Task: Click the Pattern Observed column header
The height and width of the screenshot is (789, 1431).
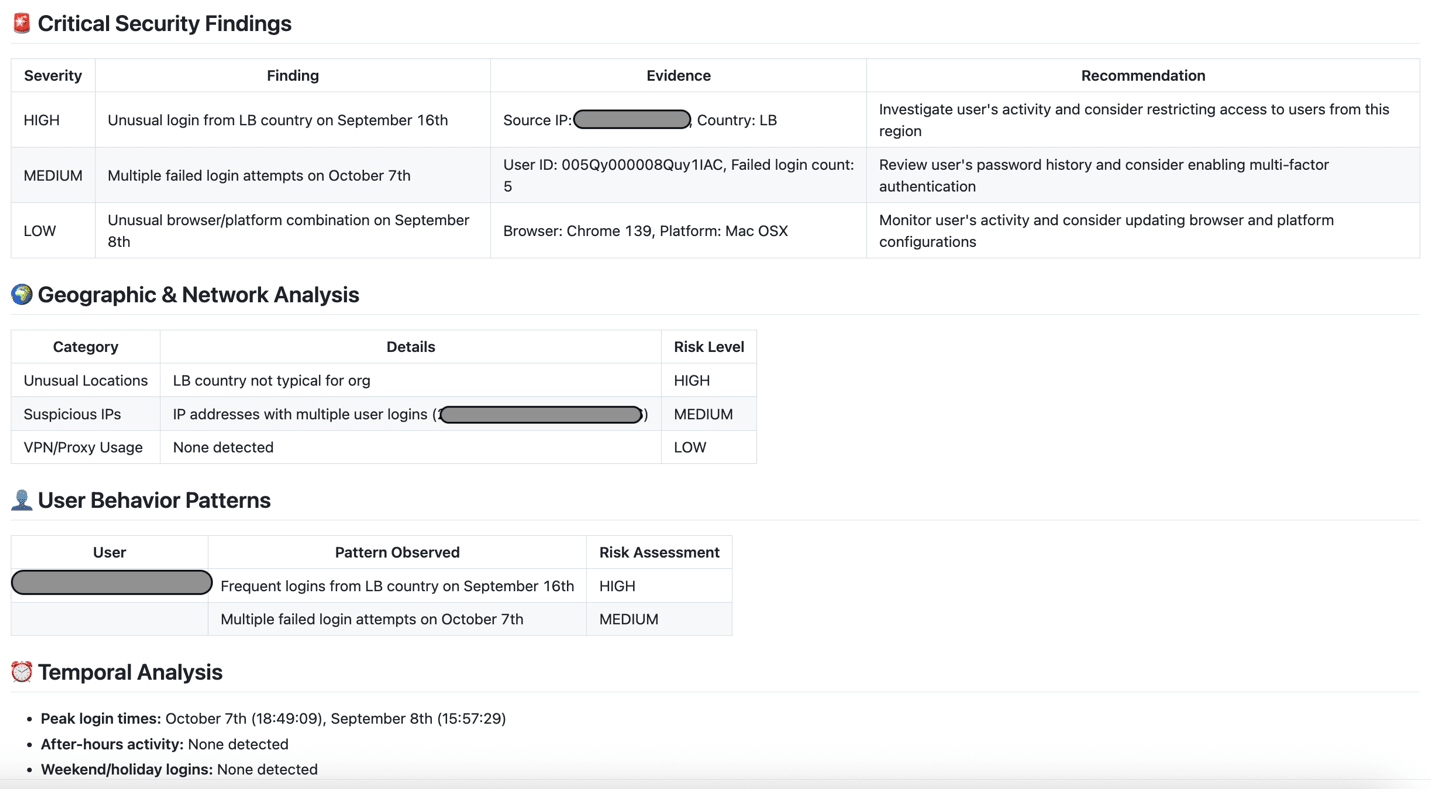Action: [x=397, y=552]
